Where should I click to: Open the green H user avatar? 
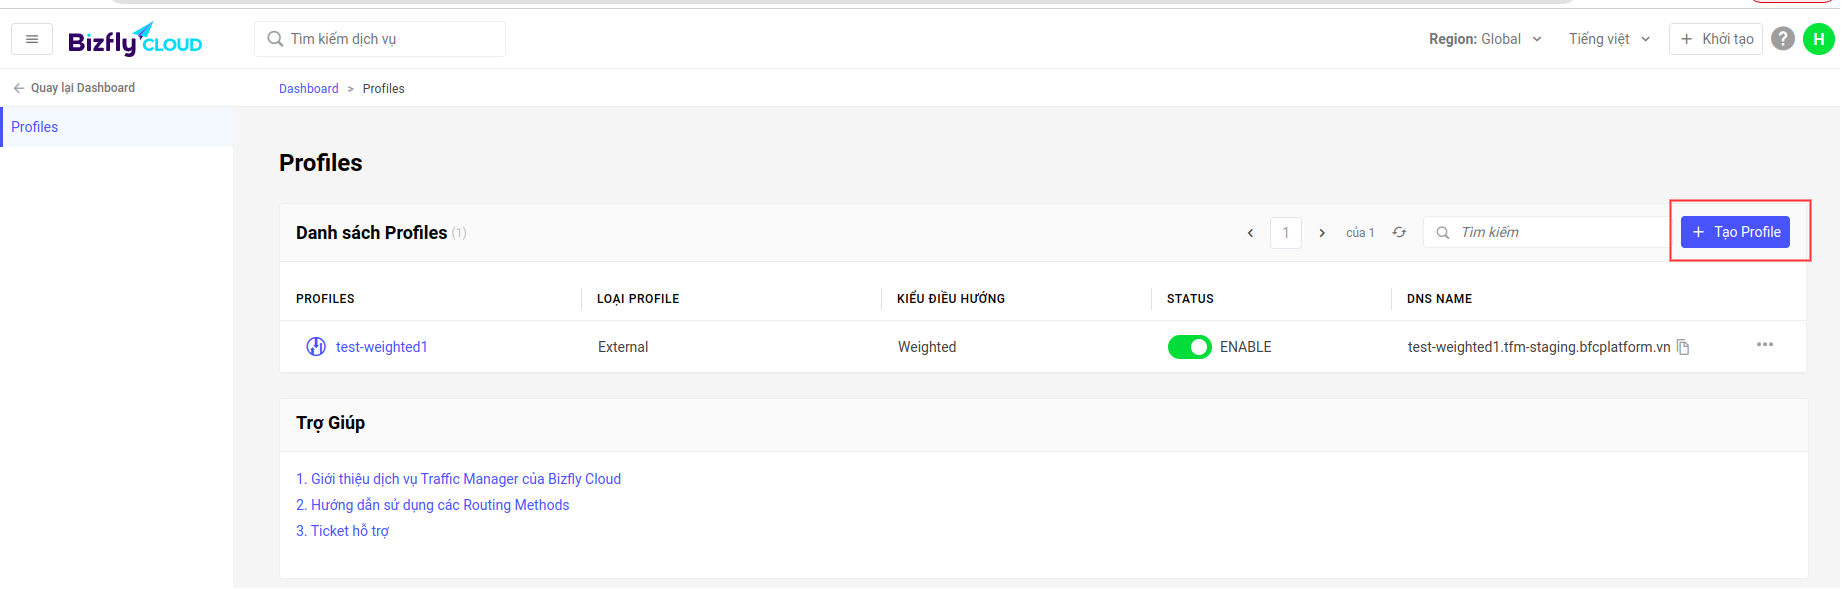(x=1818, y=39)
